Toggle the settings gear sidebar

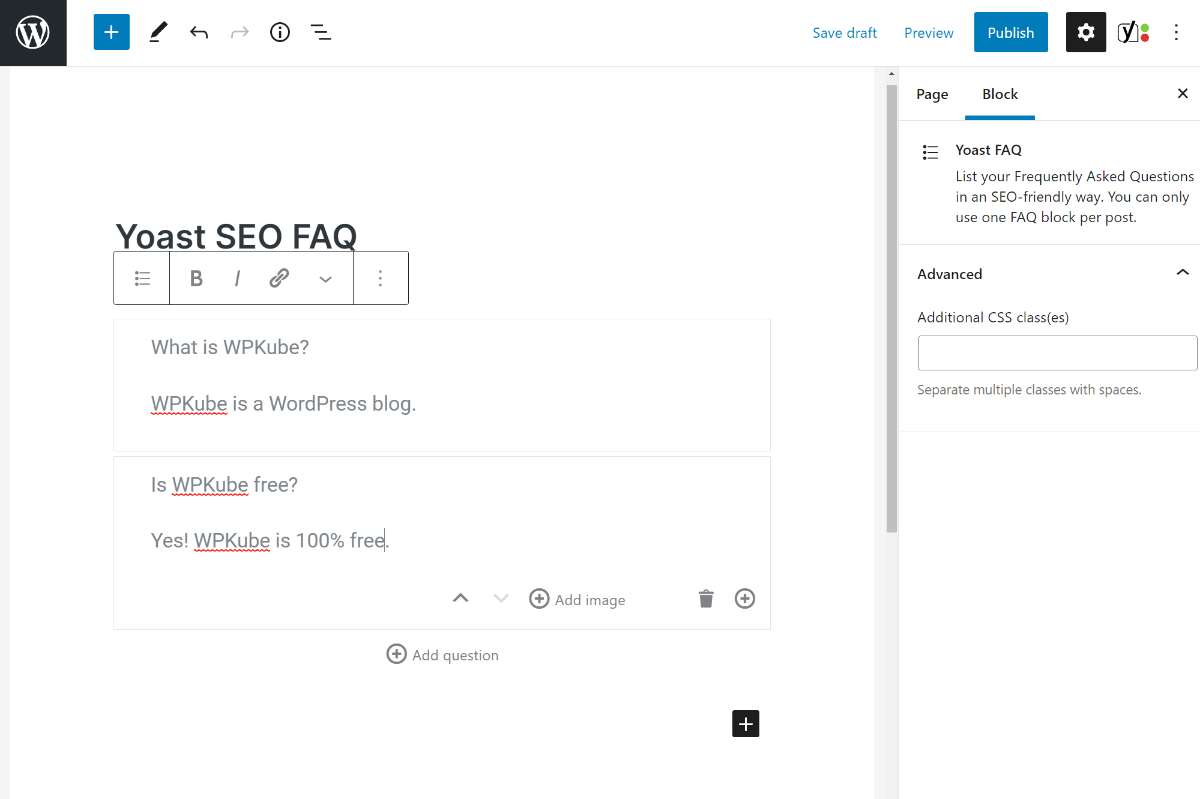tap(1086, 33)
